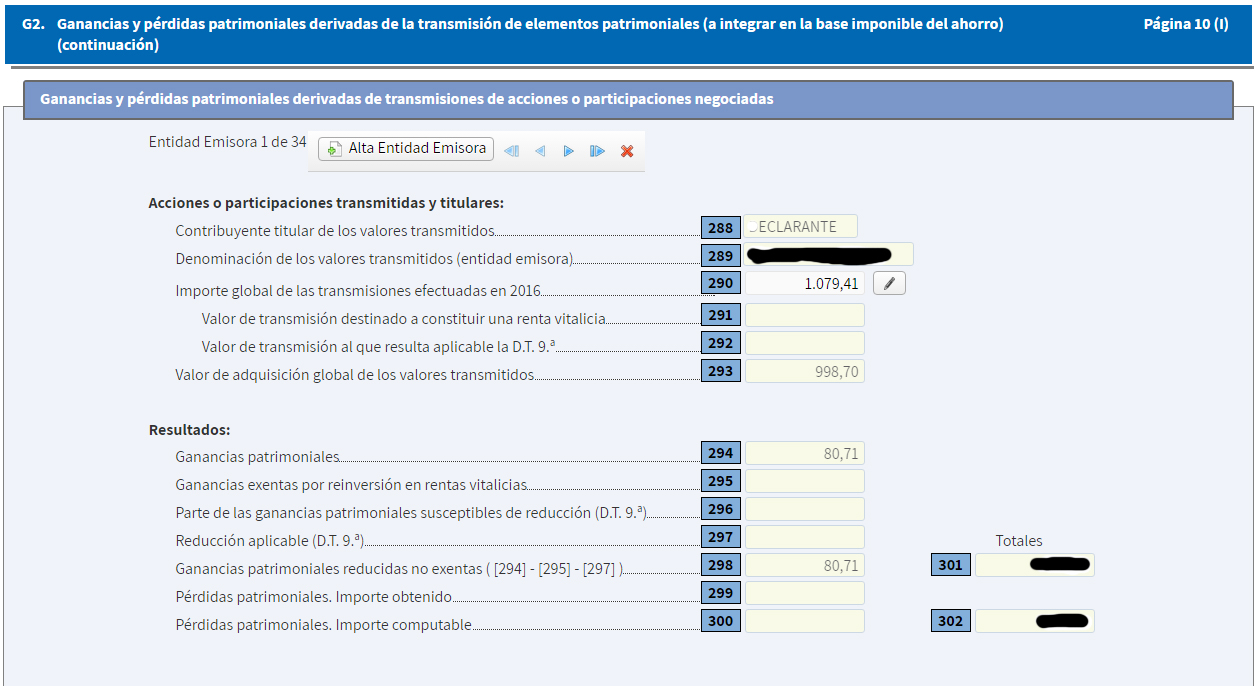Jump to last entidad emisora record
This screenshot has height=686, width=1255.
pyautogui.click(x=597, y=151)
